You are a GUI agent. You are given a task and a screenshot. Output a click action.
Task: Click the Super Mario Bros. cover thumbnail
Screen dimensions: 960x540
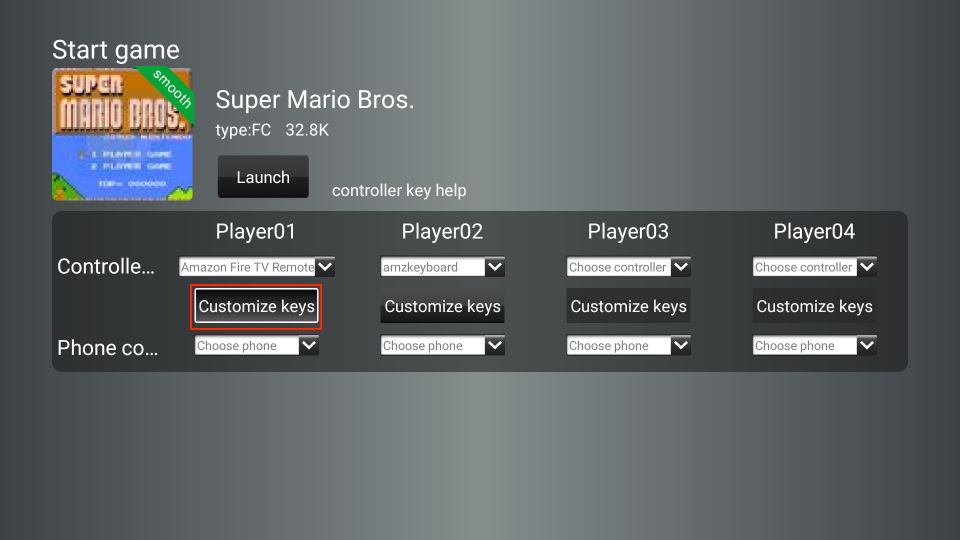(x=122, y=134)
